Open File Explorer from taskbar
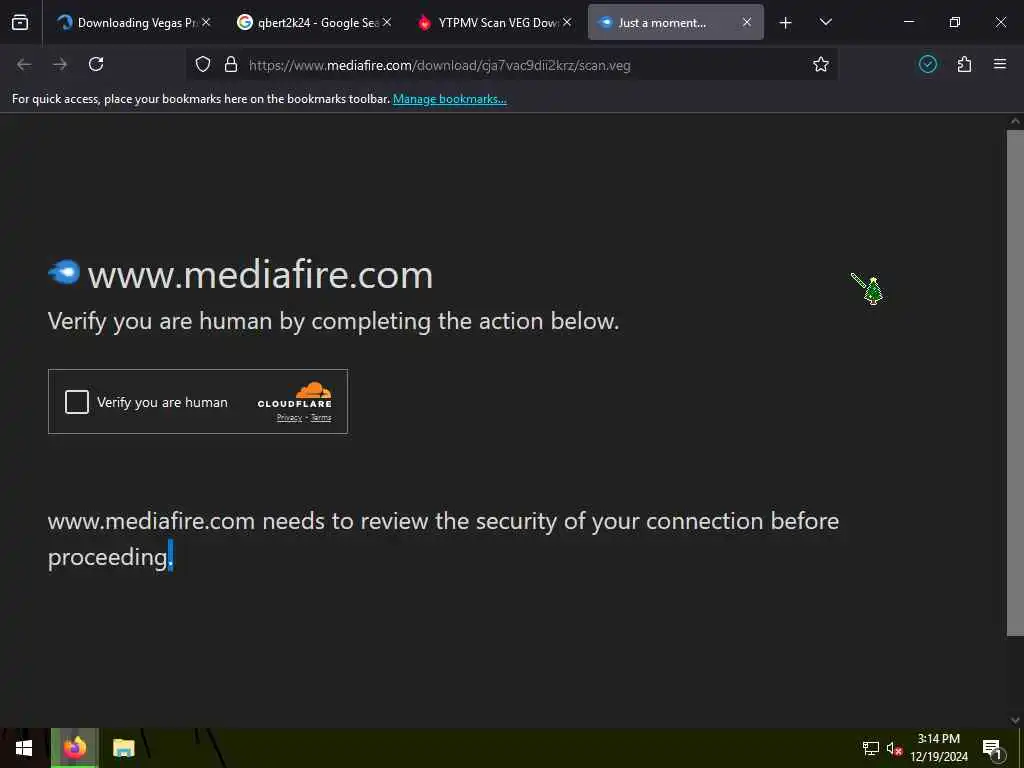1024x768 pixels. coord(123,748)
